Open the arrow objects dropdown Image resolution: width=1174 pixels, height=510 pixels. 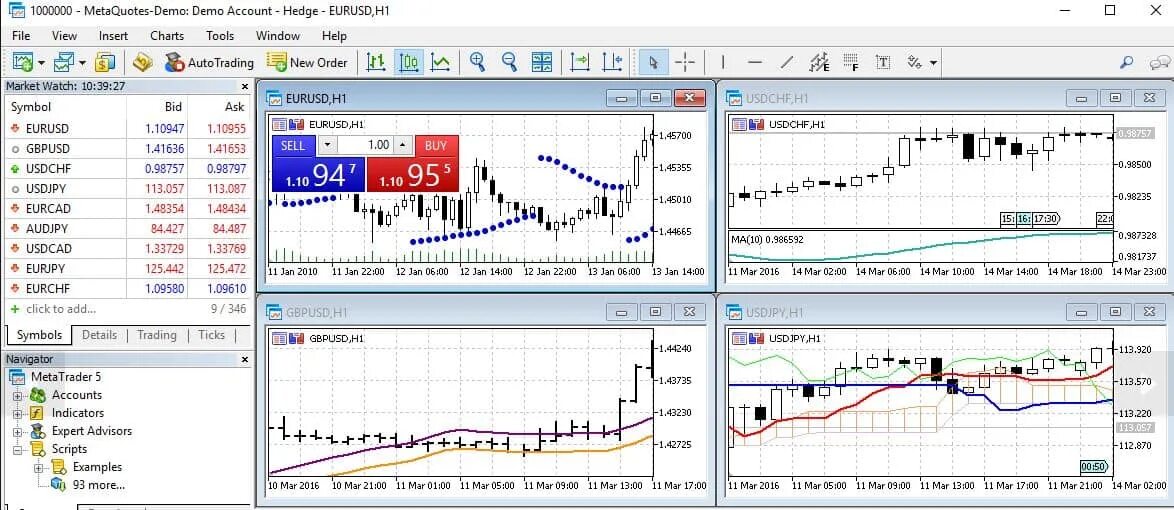point(934,63)
